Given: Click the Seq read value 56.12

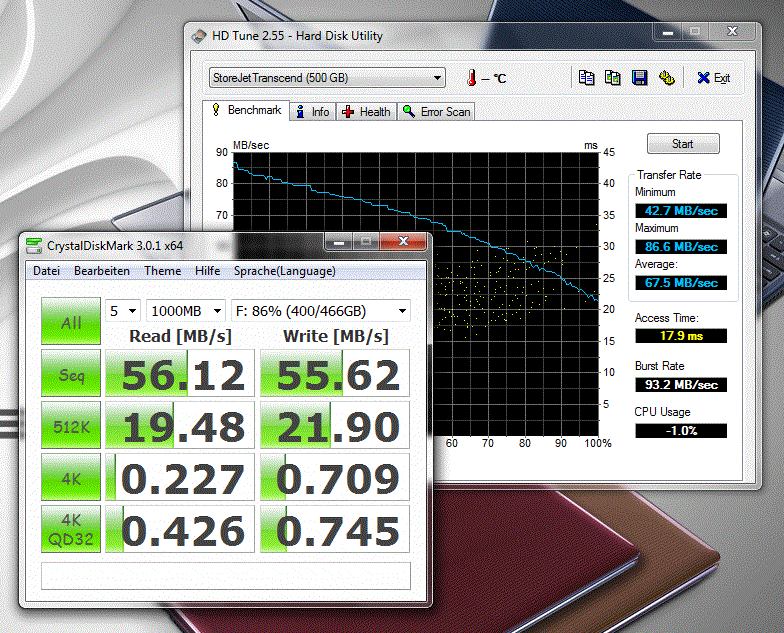Looking at the screenshot, I should [x=180, y=374].
